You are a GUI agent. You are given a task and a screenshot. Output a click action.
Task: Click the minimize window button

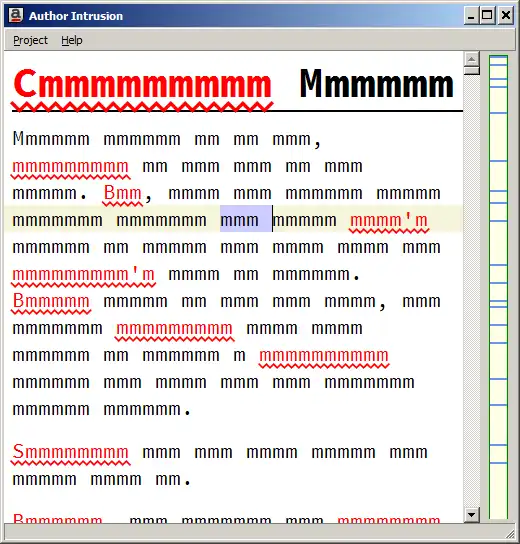[x=471, y=16]
